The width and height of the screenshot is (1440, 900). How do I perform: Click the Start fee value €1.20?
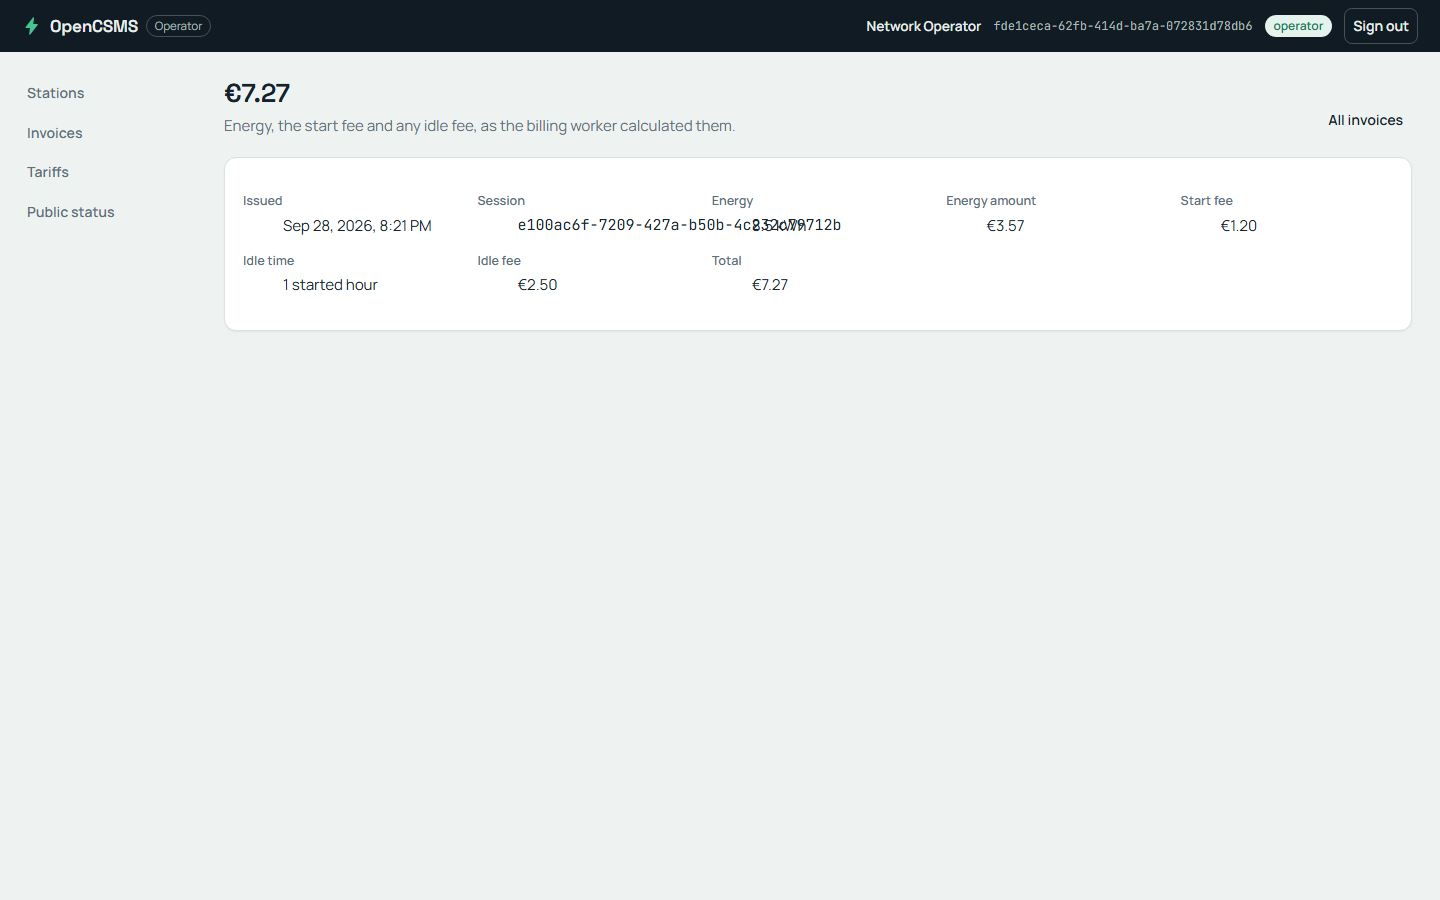(x=1238, y=226)
